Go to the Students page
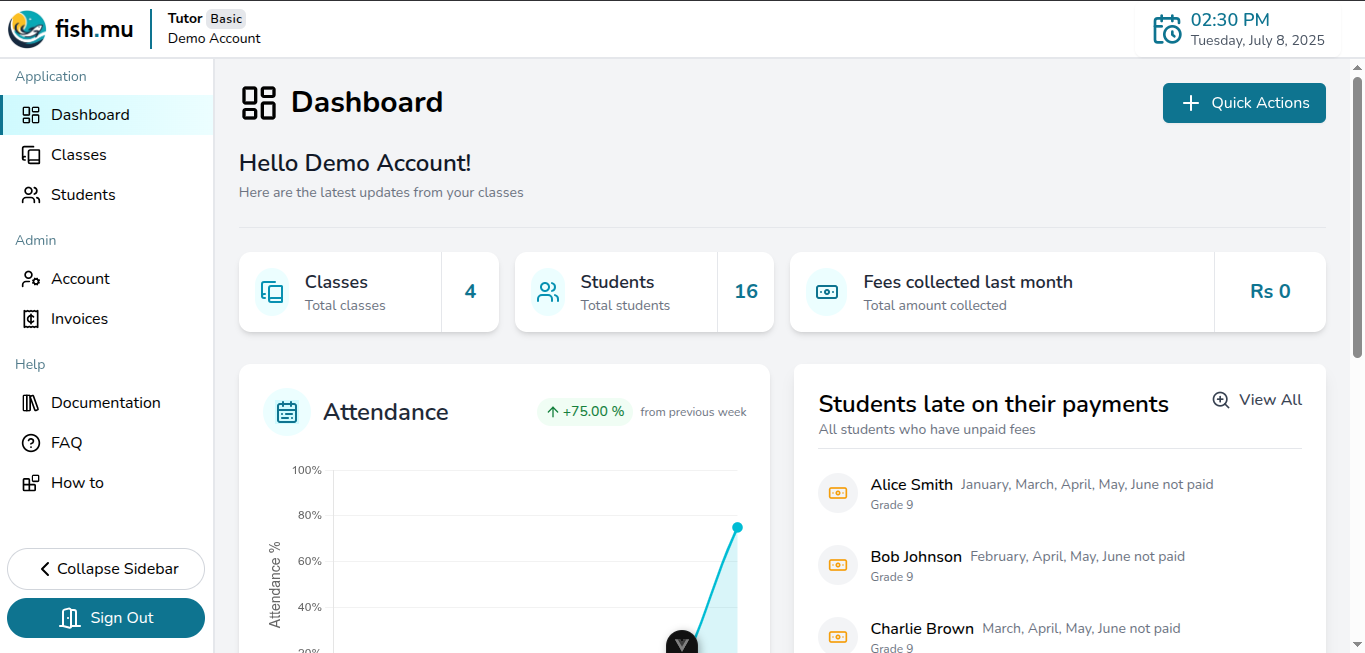Image resolution: width=1365 pixels, height=653 pixels. [107, 195]
